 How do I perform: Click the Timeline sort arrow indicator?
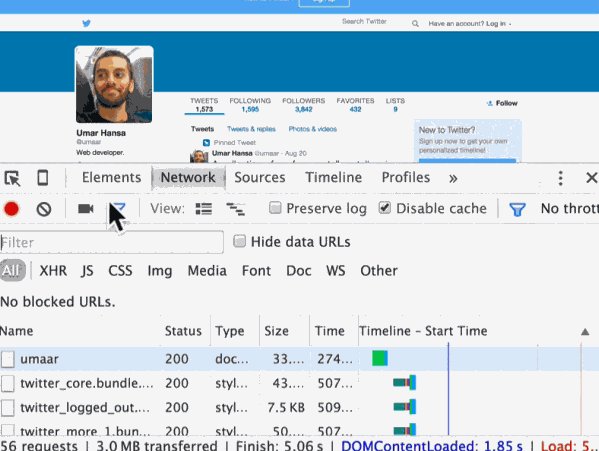click(585, 331)
